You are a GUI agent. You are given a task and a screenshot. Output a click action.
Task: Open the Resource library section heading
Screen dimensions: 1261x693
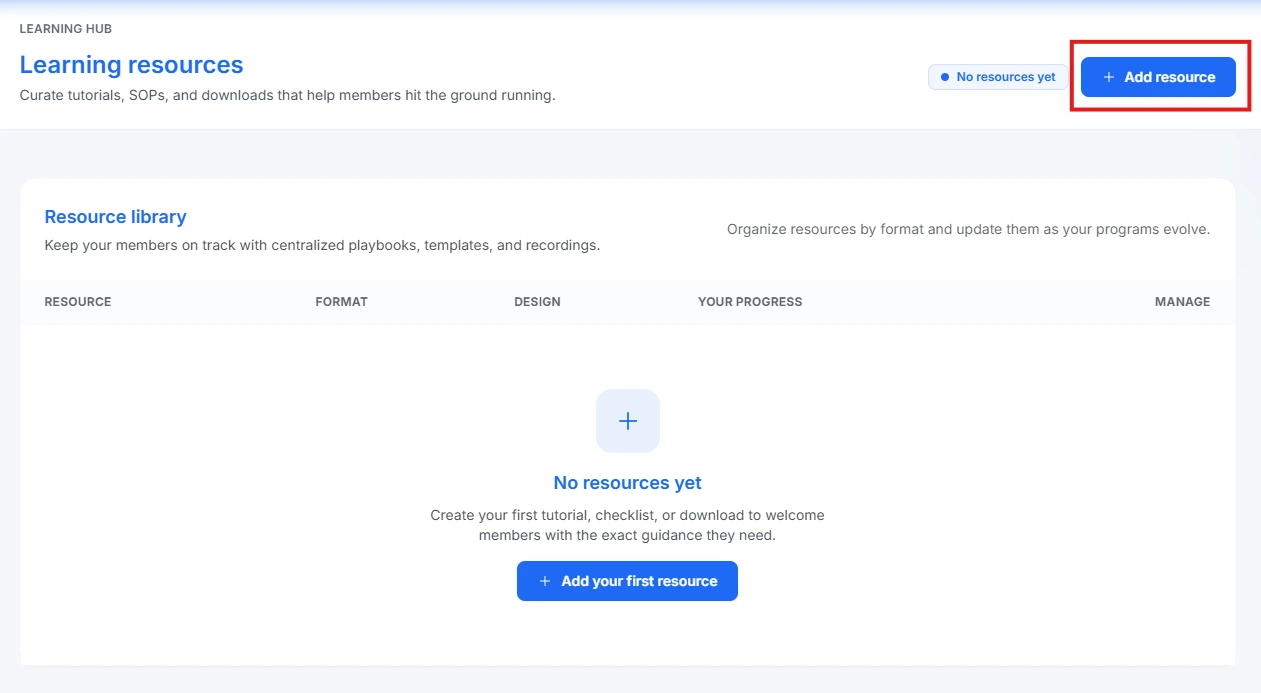[x=115, y=217]
